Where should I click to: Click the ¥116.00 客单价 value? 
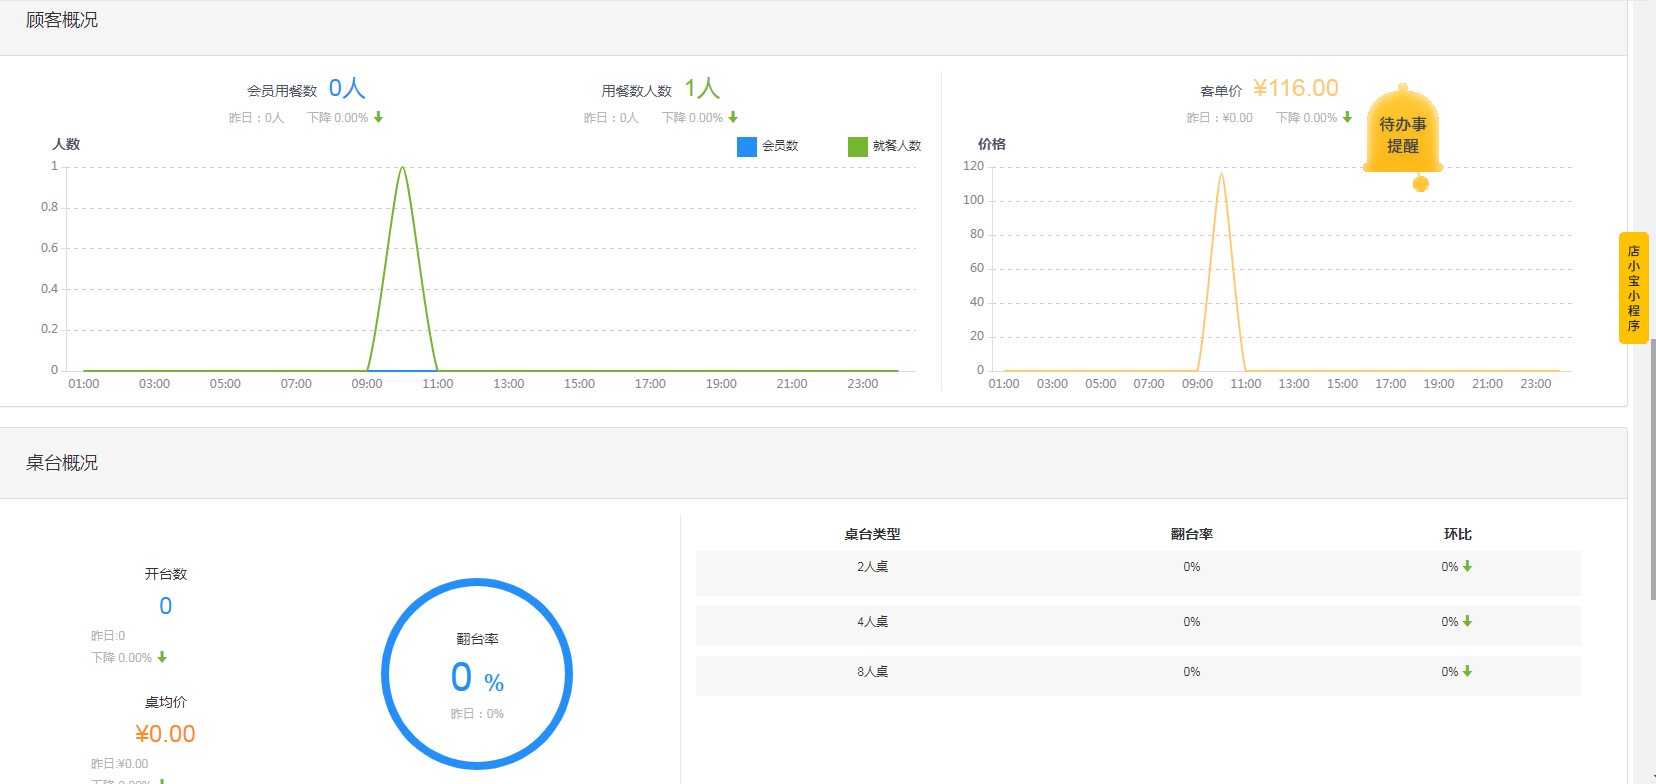tap(1295, 89)
